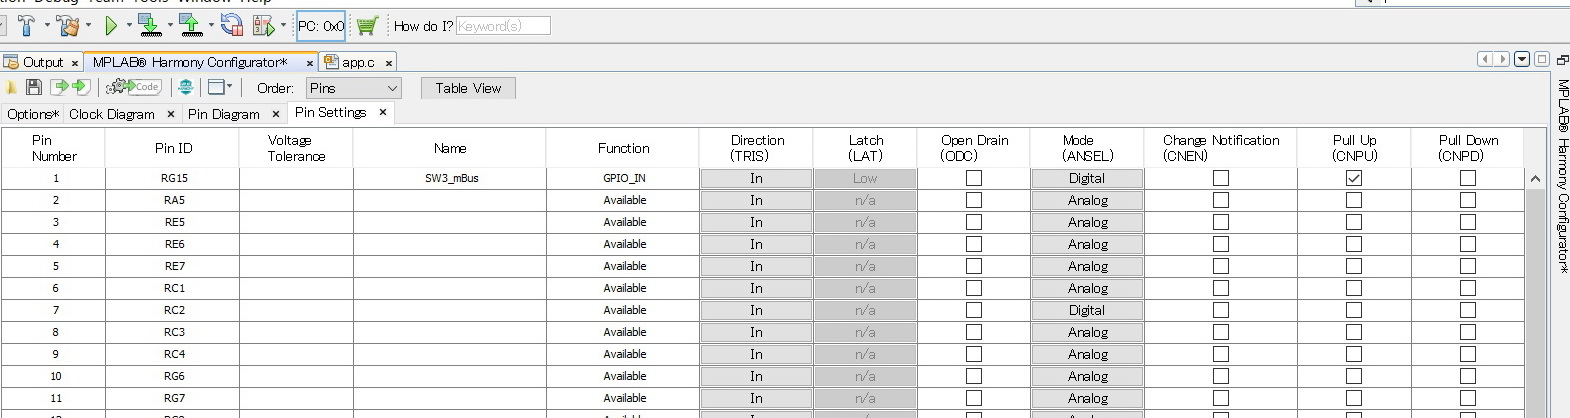1570x418 pixels.
Task: Enable Open Drain for pin RA5
Action: coord(973,200)
